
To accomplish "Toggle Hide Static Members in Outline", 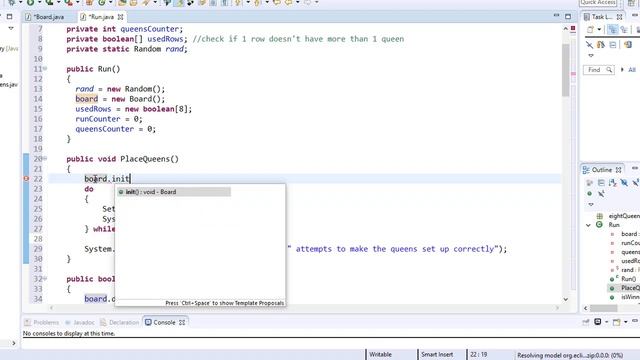I will click(x=636, y=182).
